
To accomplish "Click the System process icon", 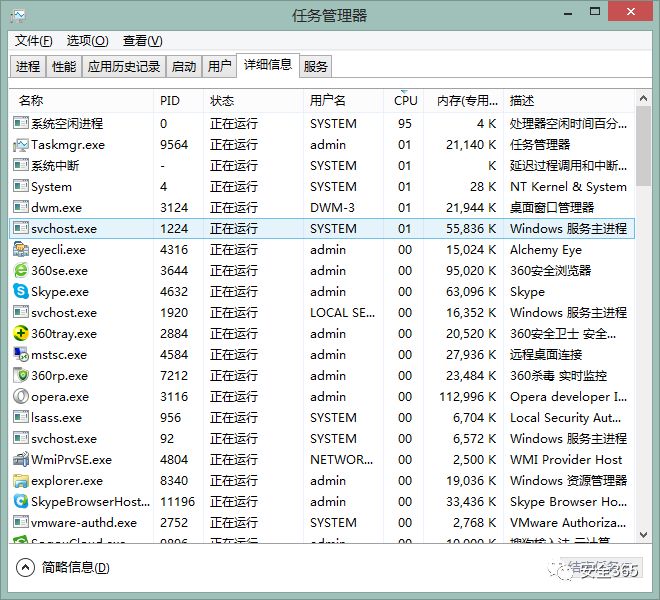I will (x=21, y=187).
